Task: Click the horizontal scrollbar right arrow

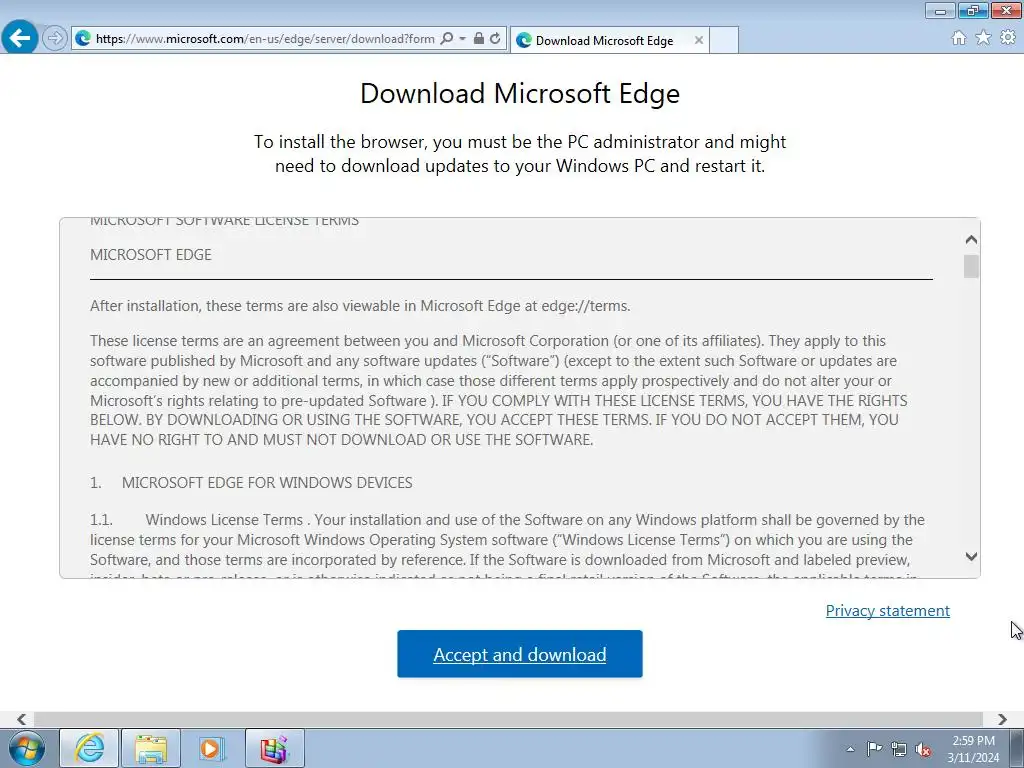Action: click(1002, 719)
